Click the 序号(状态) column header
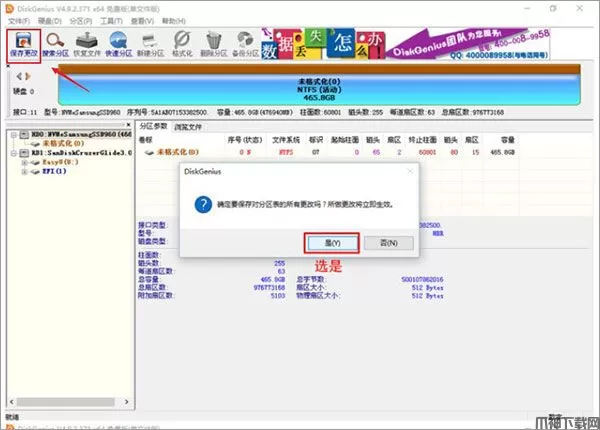Image resolution: width=600 pixels, height=430 pixels. [x=245, y=140]
